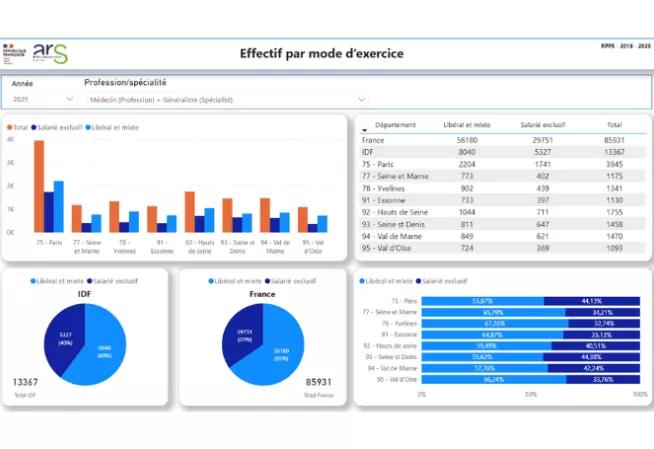Click Libéral et mixte legend dot above IDF pie
The height and width of the screenshot is (449, 654).
[33, 282]
